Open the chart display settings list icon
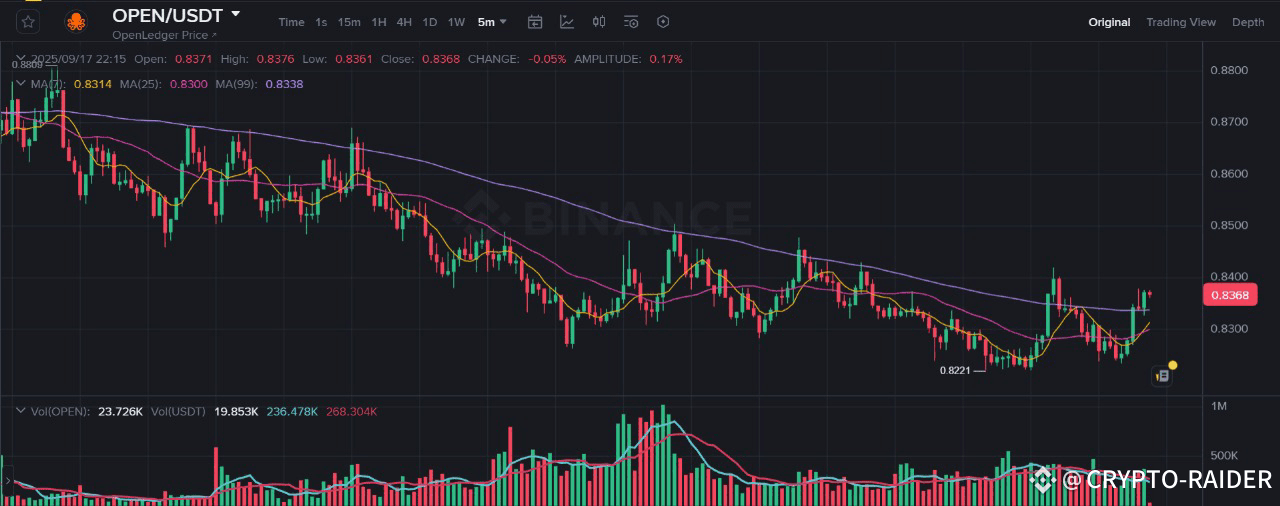 (x=631, y=22)
